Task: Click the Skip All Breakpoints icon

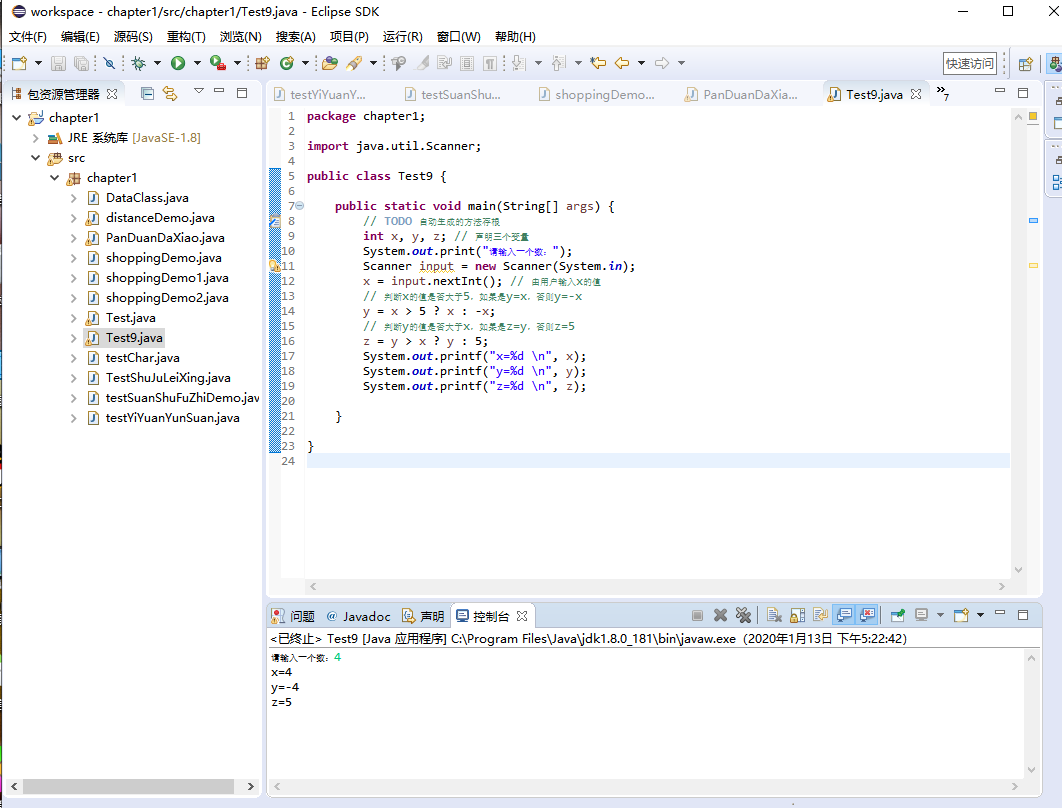Action: [109, 63]
